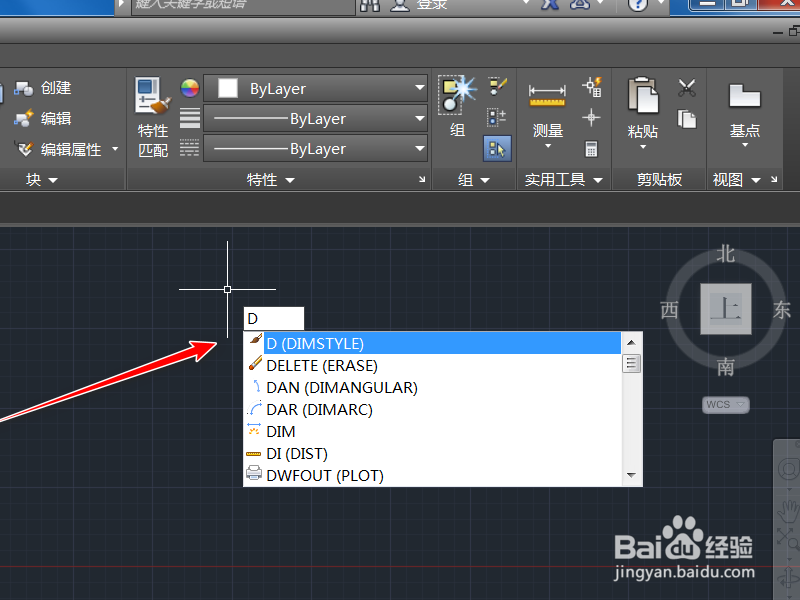Click the Autodesk Exchange X icon
This screenshot has width=800, height=600.
550,4
